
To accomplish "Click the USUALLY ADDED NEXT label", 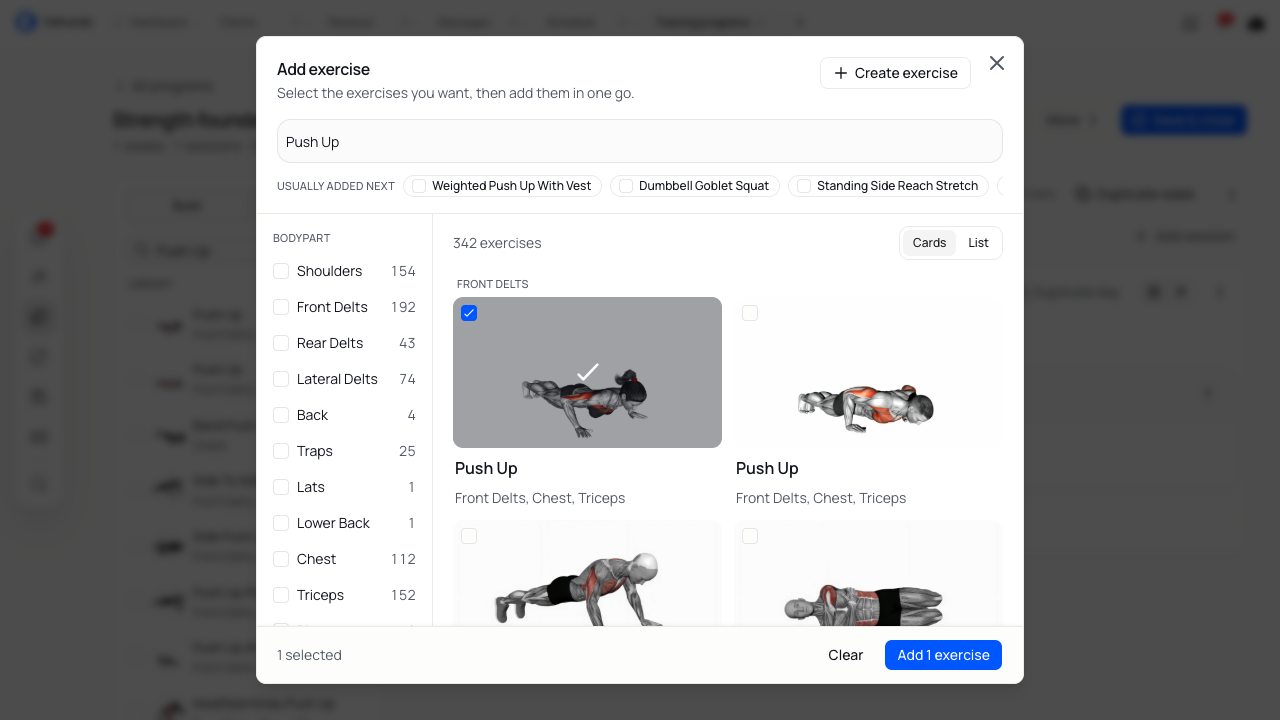I will coord(336,186).
